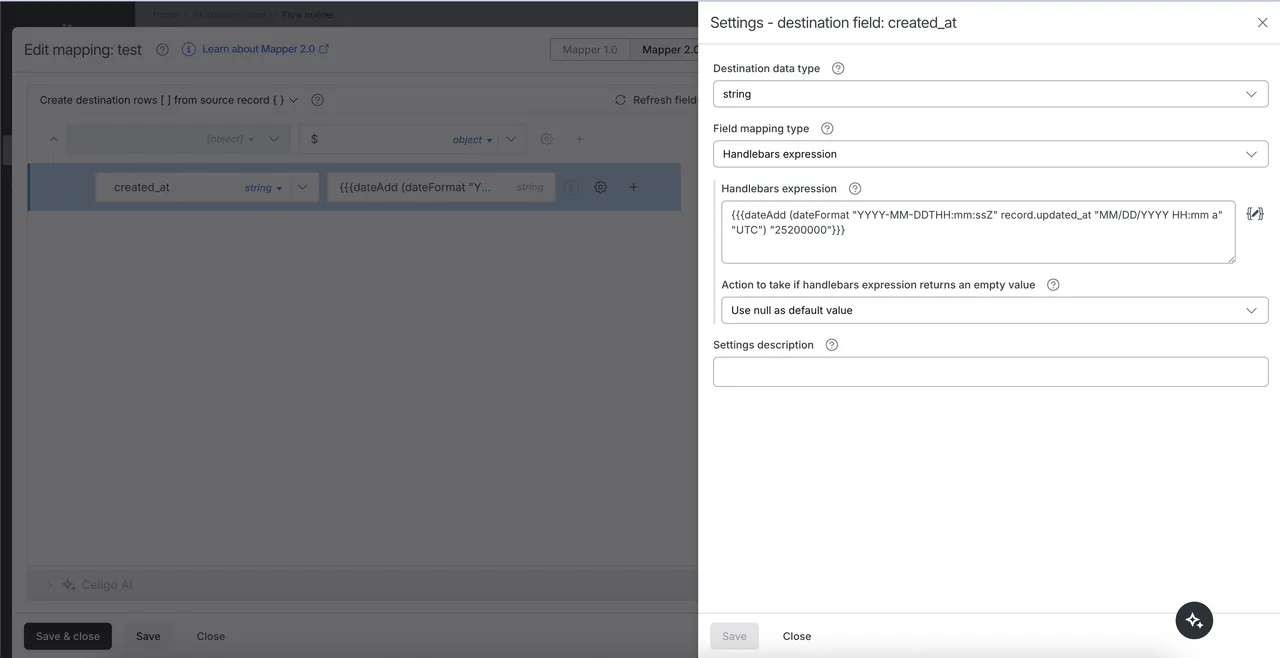Viewport: 1280px width, 658px height.
Task: Click the Settings - destination field title
Action: pos(833,22)
